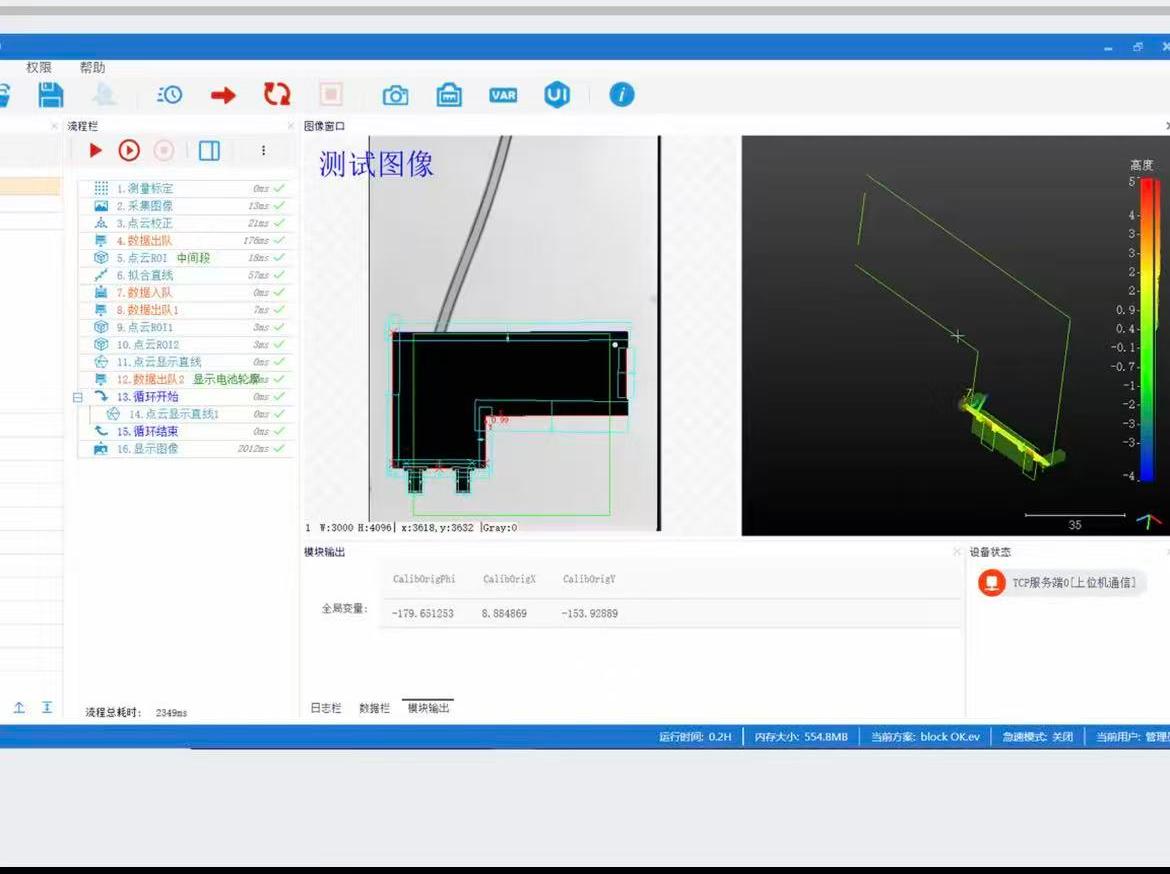The width and height of the screenshot is (1170, 874).
Task: Click the Save floppy disk icon
Action: pyautogui.click(x=50, y=95)
